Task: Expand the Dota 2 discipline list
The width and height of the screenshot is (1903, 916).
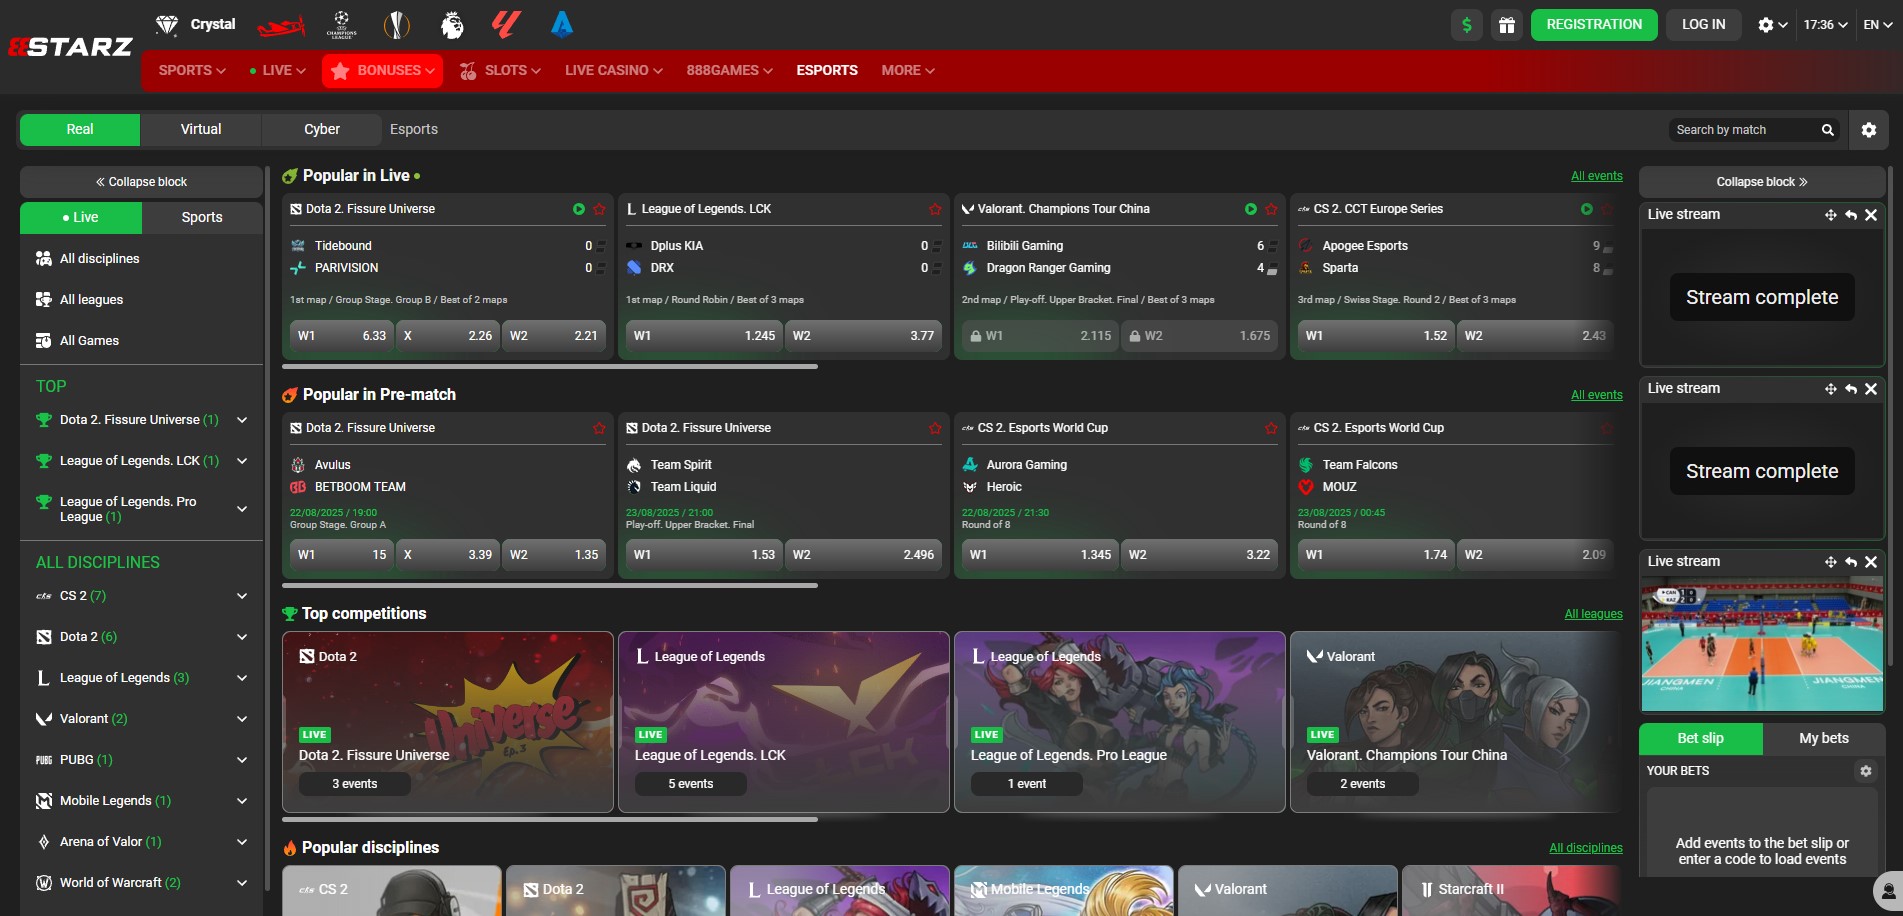Action: [x=242, y=637]
